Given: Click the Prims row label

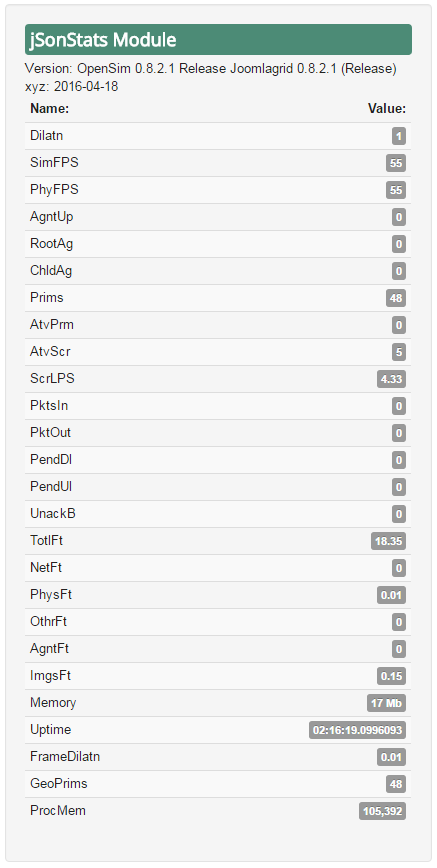Looking at the screenshot, I should click(x=47, y=298).
